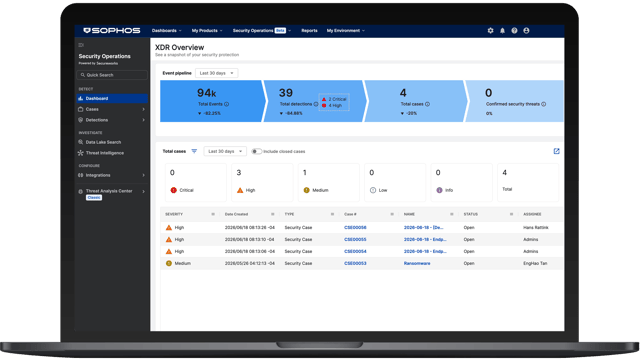
Task: Open Event pipeline Last 30 days dropdown
Action: (x=216, y=73)
